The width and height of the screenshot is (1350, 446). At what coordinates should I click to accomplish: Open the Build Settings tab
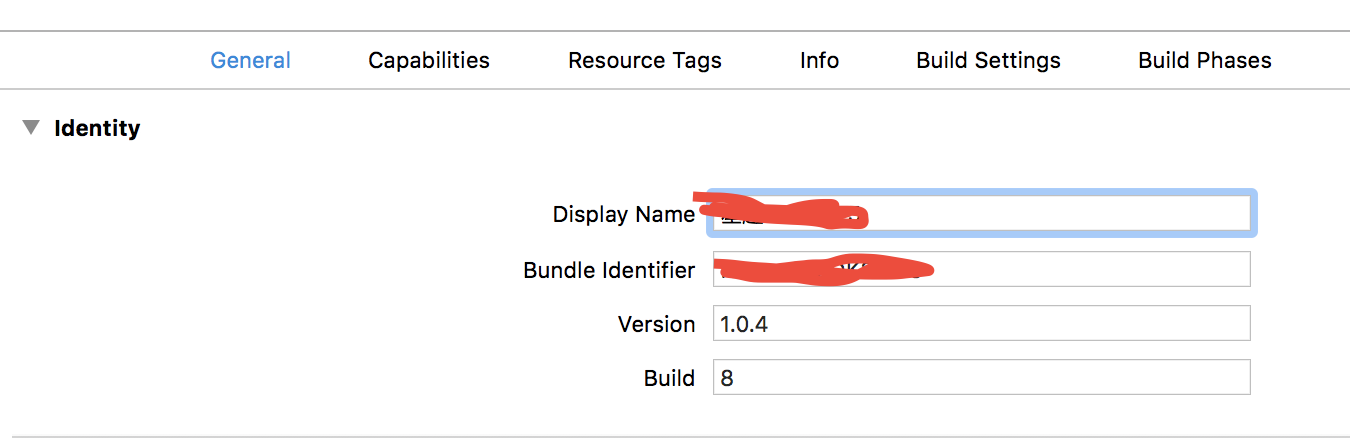(988, 60)
